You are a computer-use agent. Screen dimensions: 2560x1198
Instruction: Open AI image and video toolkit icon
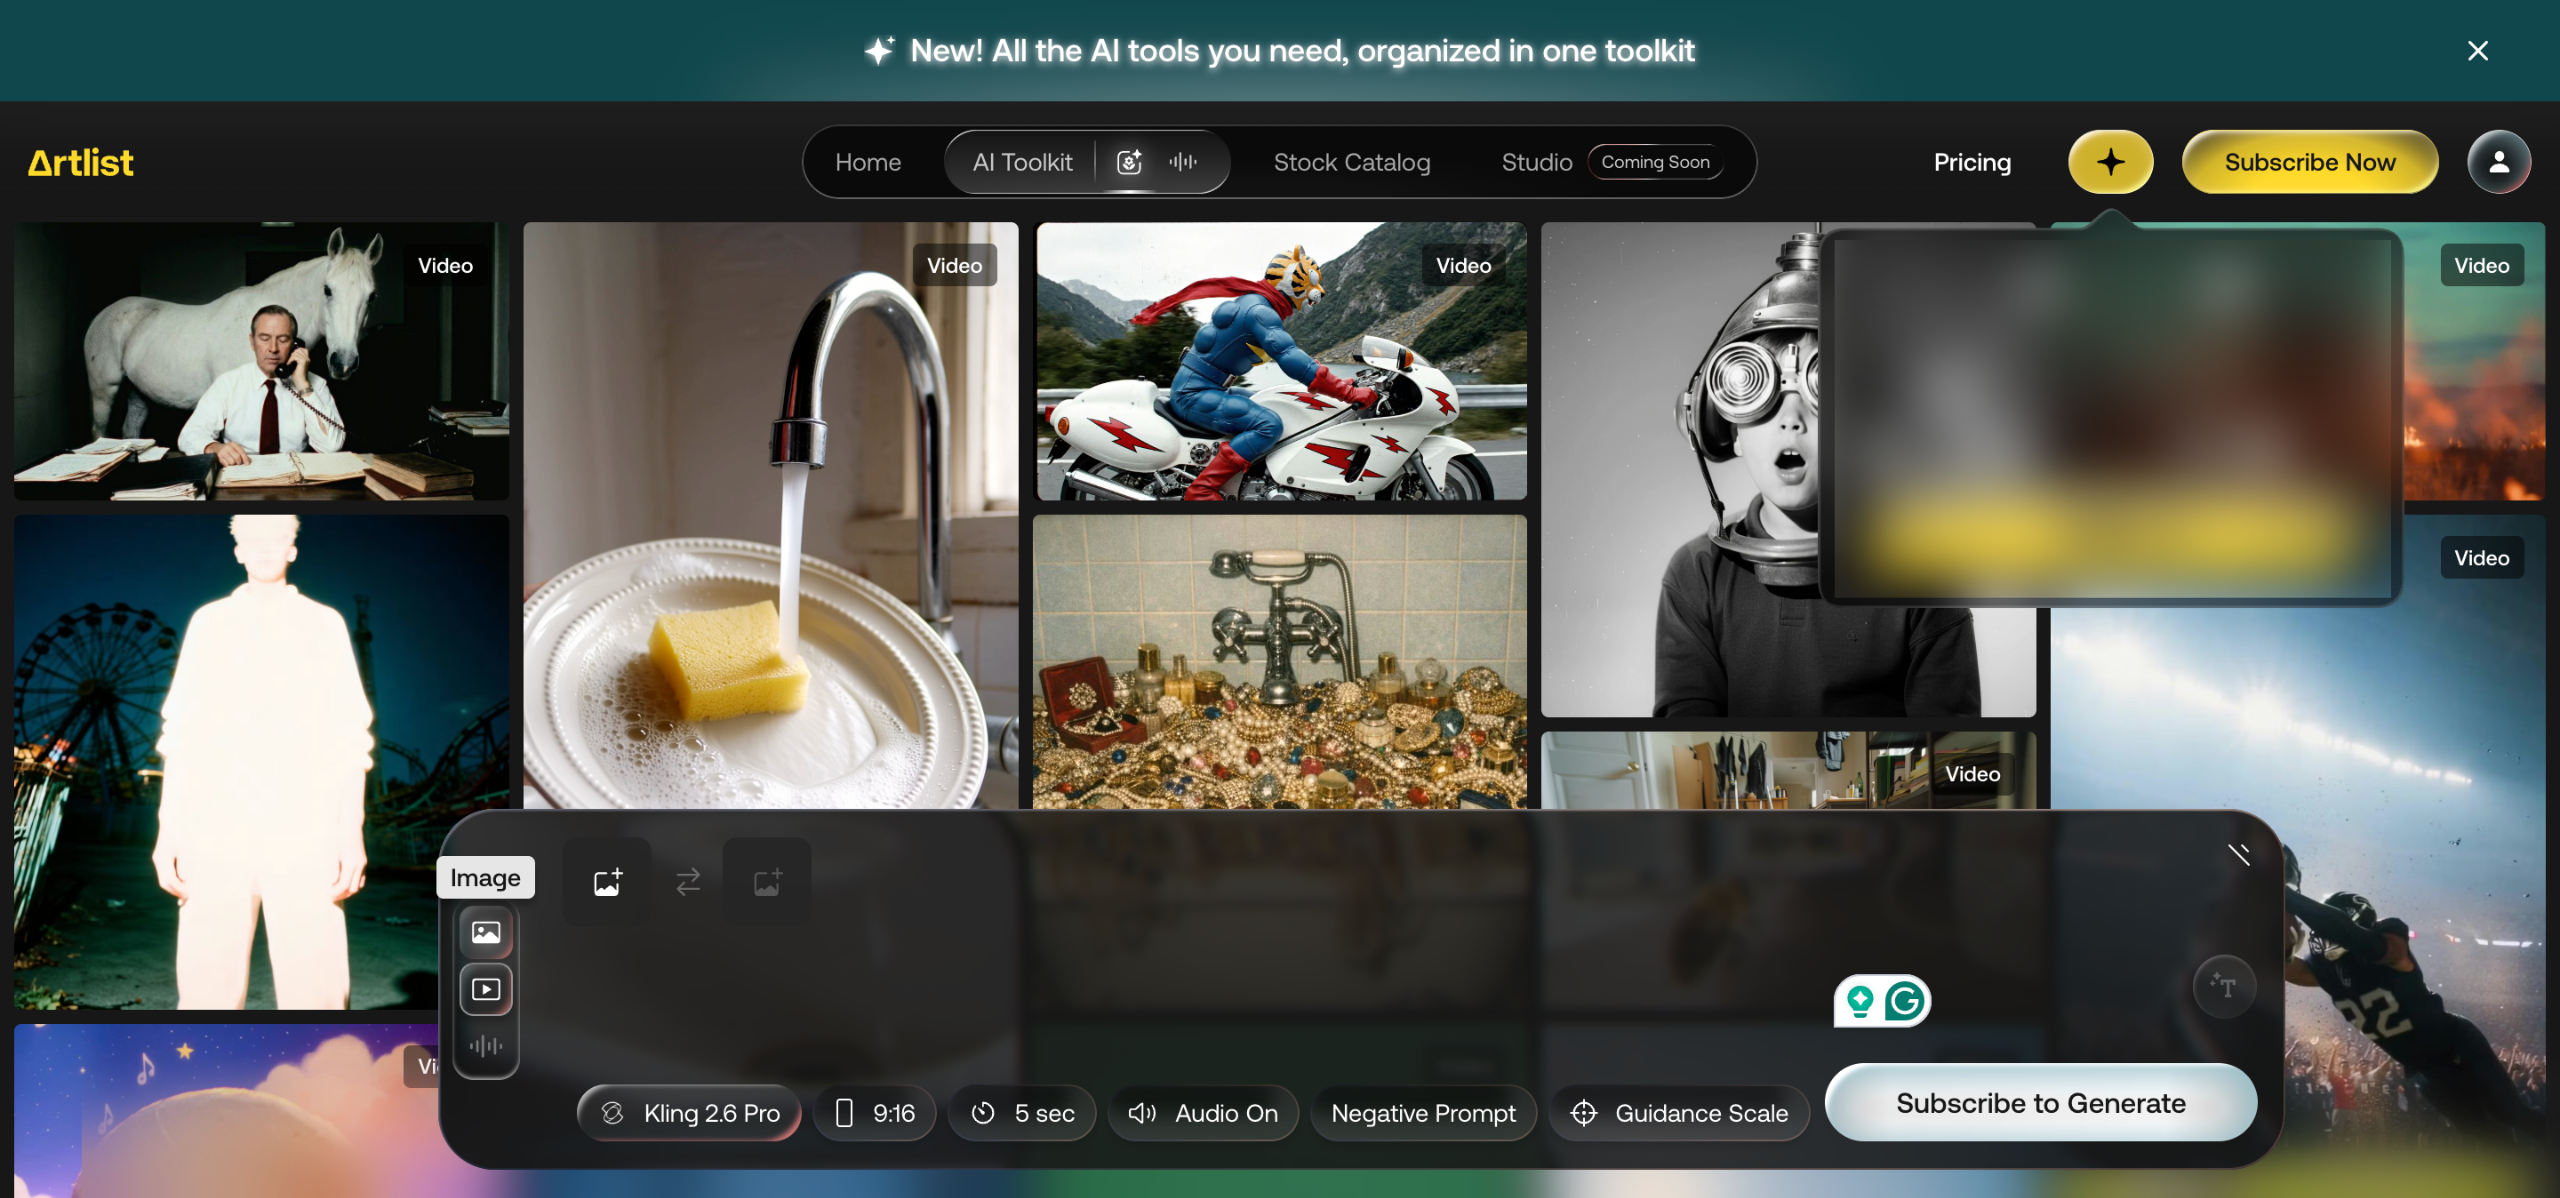(x=1129, y=162)
